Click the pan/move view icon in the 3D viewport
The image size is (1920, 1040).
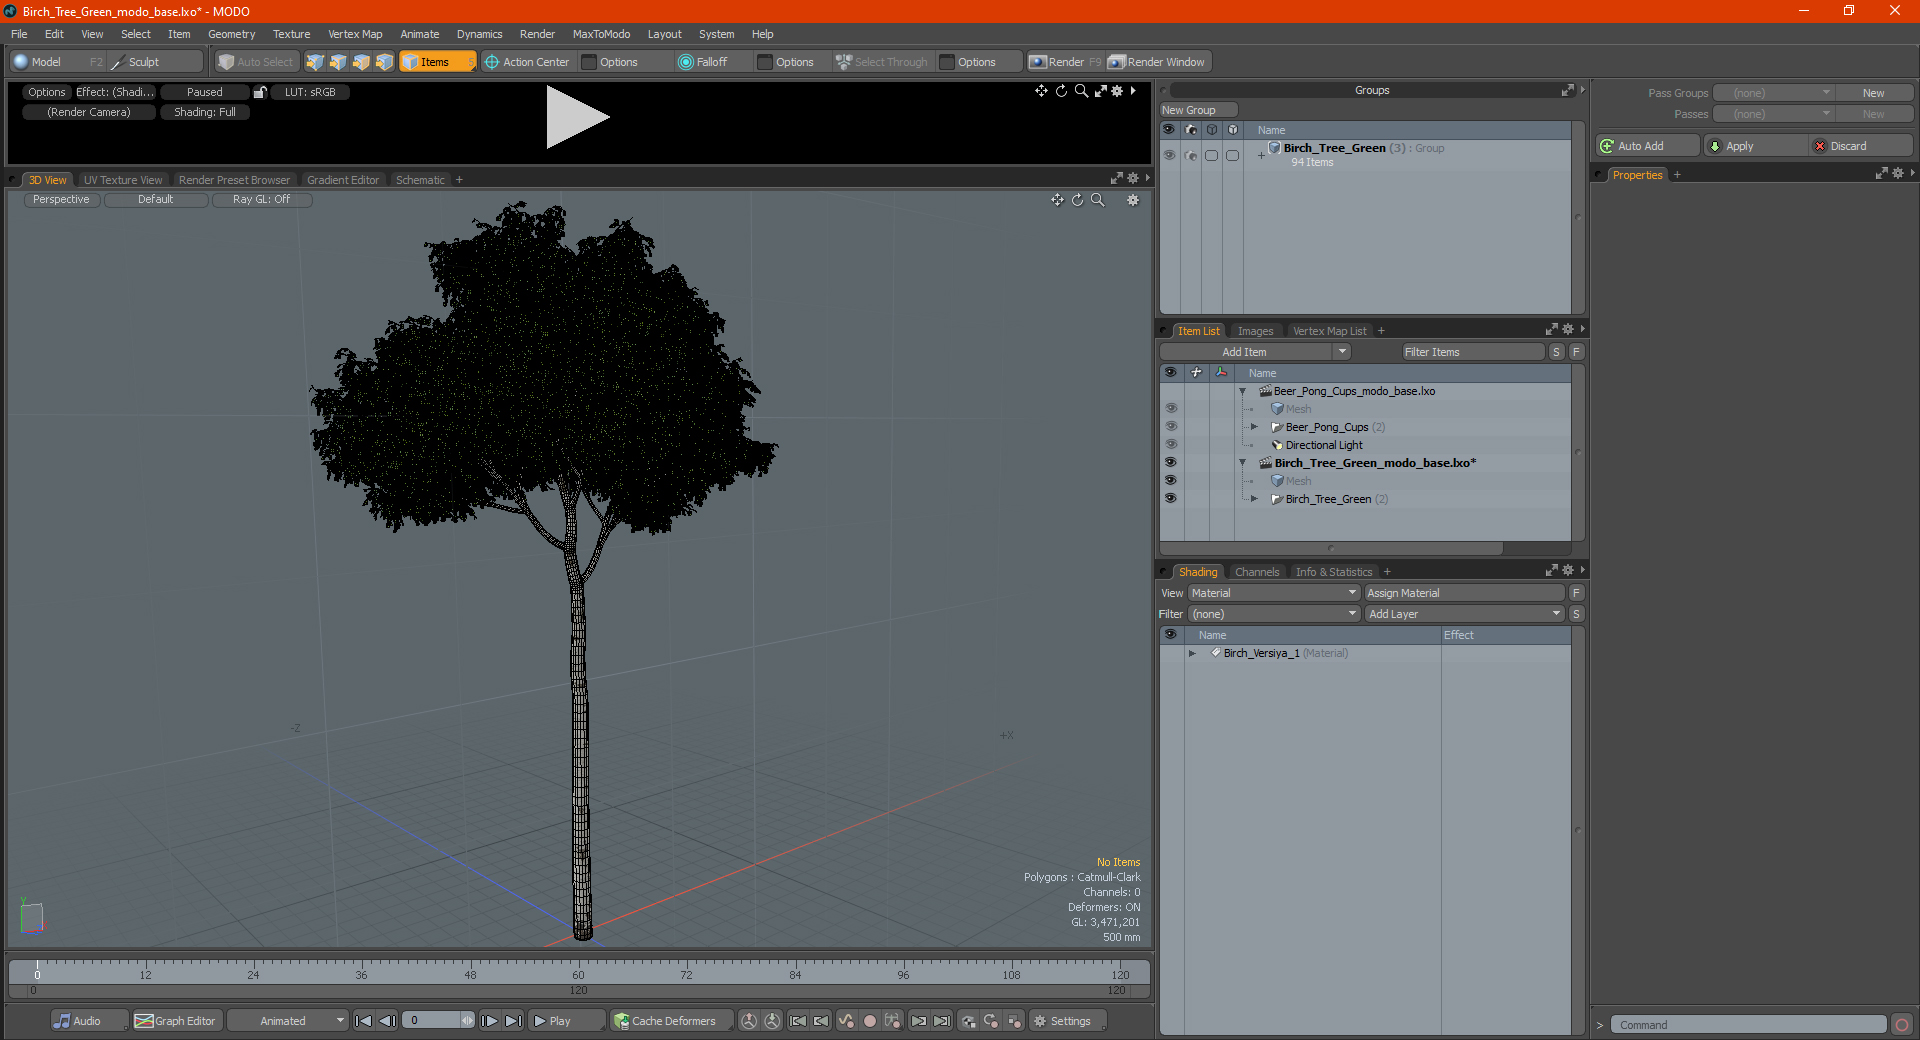(1057, 200)
